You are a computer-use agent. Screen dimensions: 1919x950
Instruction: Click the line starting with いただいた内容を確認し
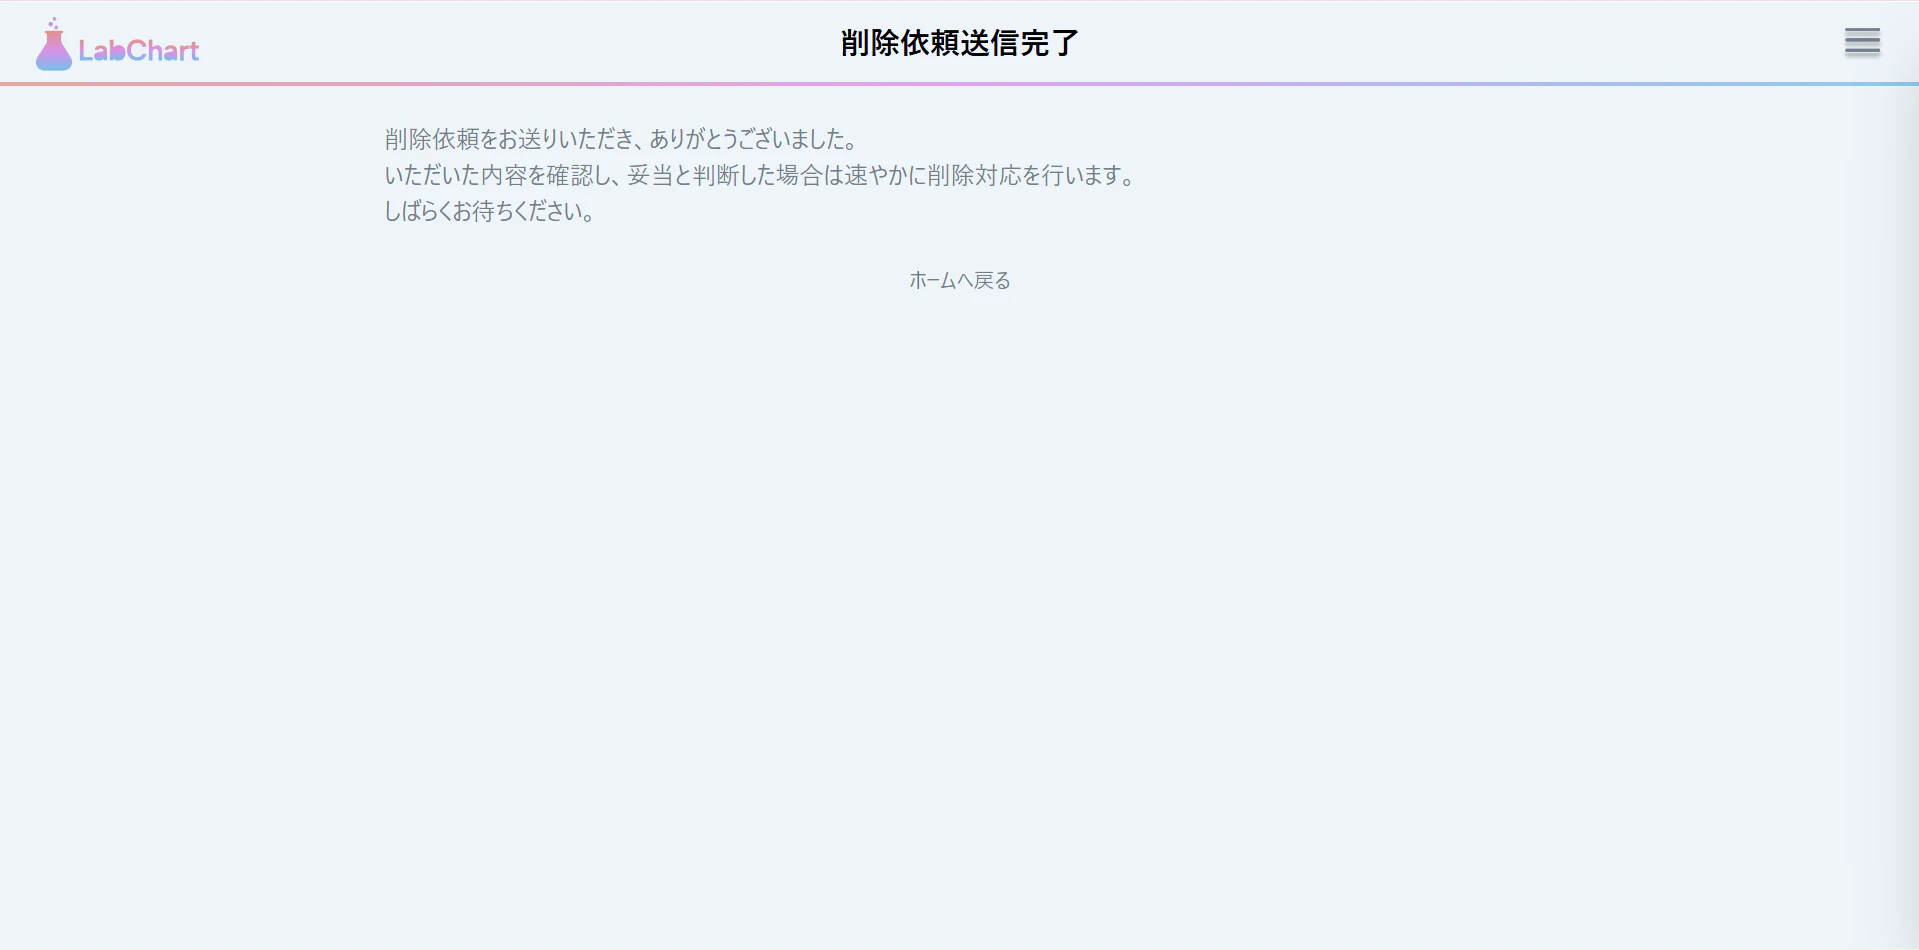pos(760,175)
